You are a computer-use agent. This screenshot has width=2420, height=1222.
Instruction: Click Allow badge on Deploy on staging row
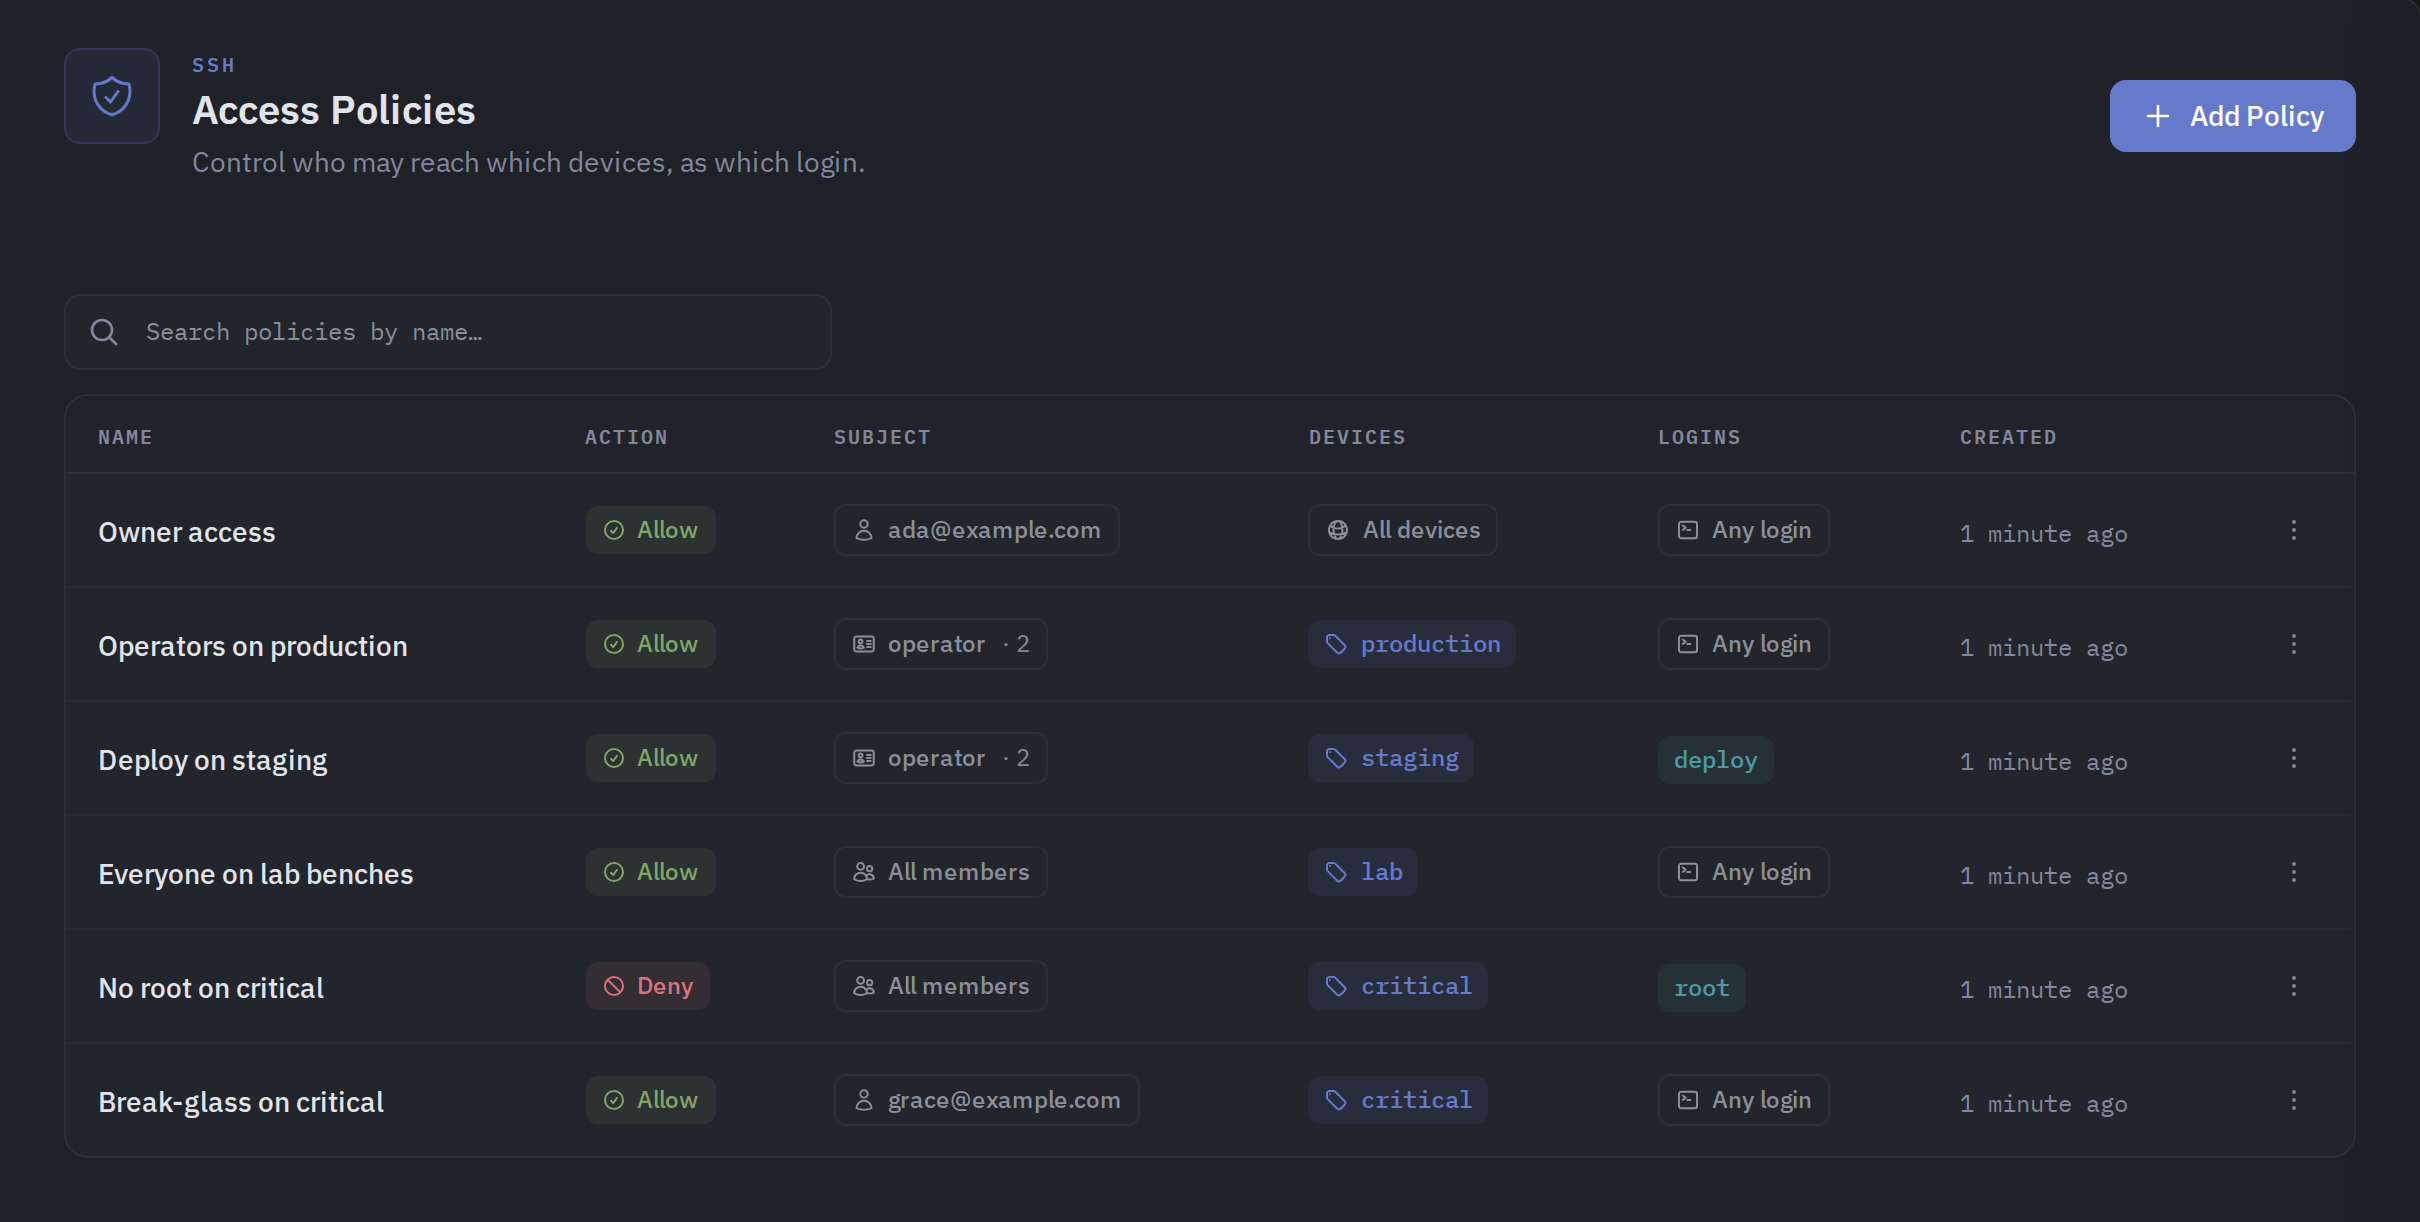651,758
